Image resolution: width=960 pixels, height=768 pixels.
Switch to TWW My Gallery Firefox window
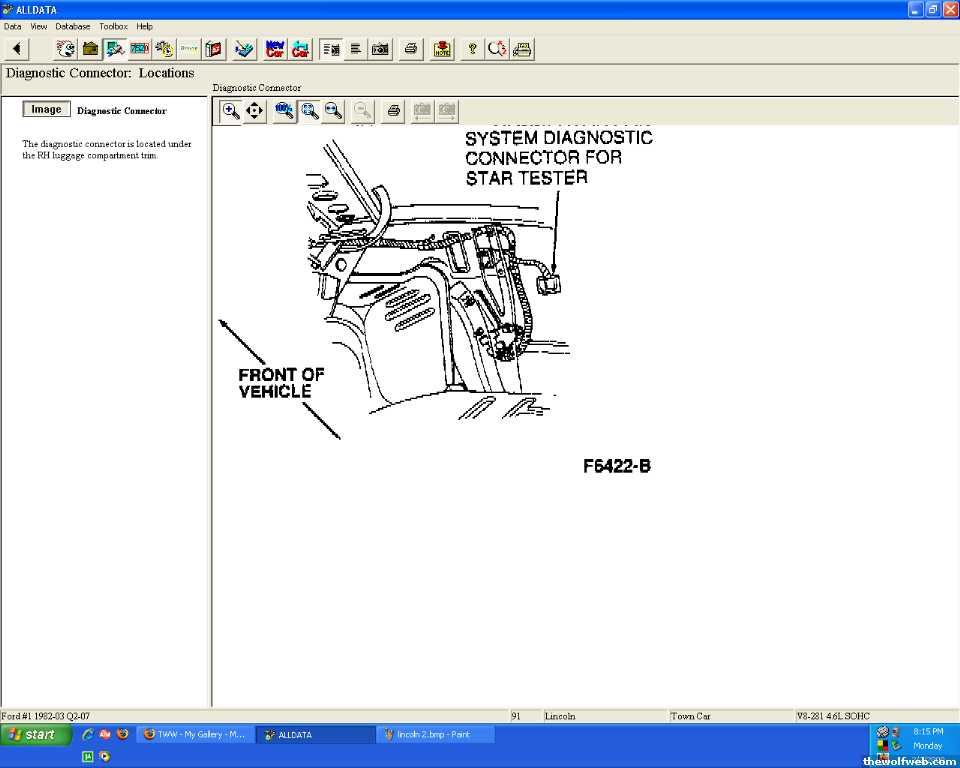(x=194, y=735)
